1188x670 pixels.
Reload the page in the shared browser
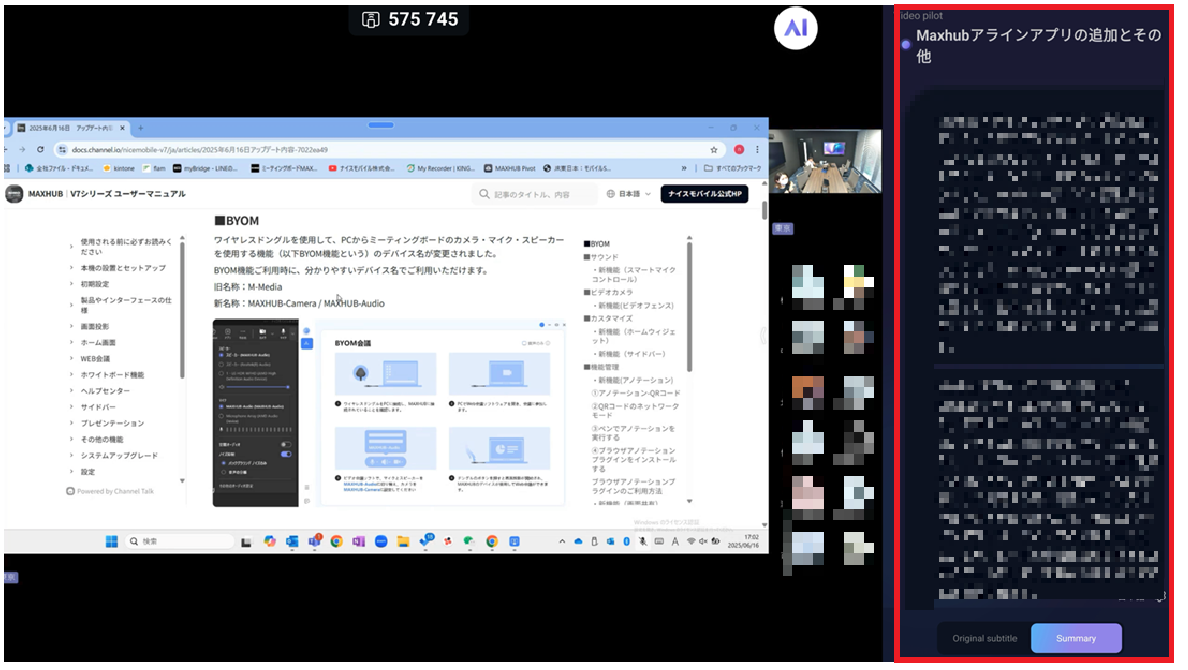[40, 149]
